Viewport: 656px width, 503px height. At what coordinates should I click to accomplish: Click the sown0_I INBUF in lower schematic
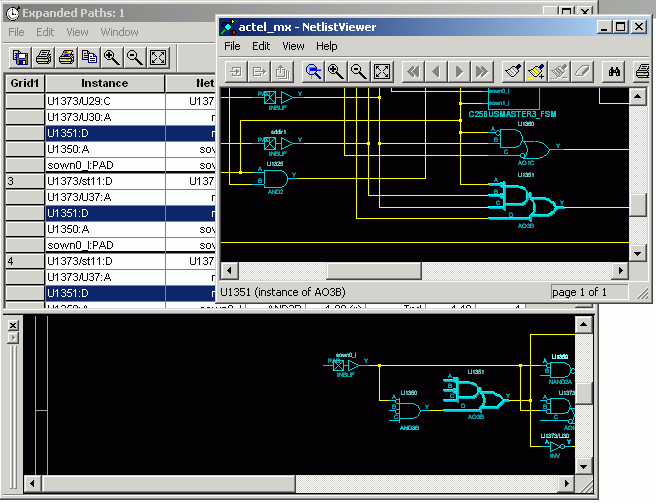click(x=346, y=366)
